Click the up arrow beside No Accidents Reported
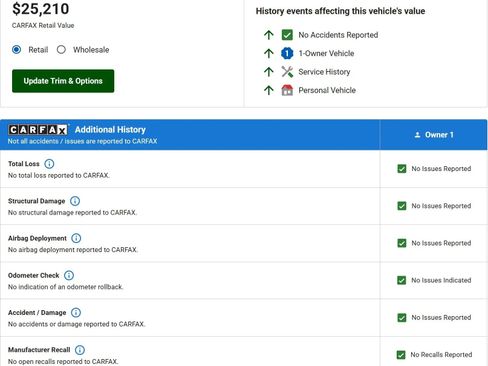The width and height of the screenshot is (488, 366). pos(269,35)
